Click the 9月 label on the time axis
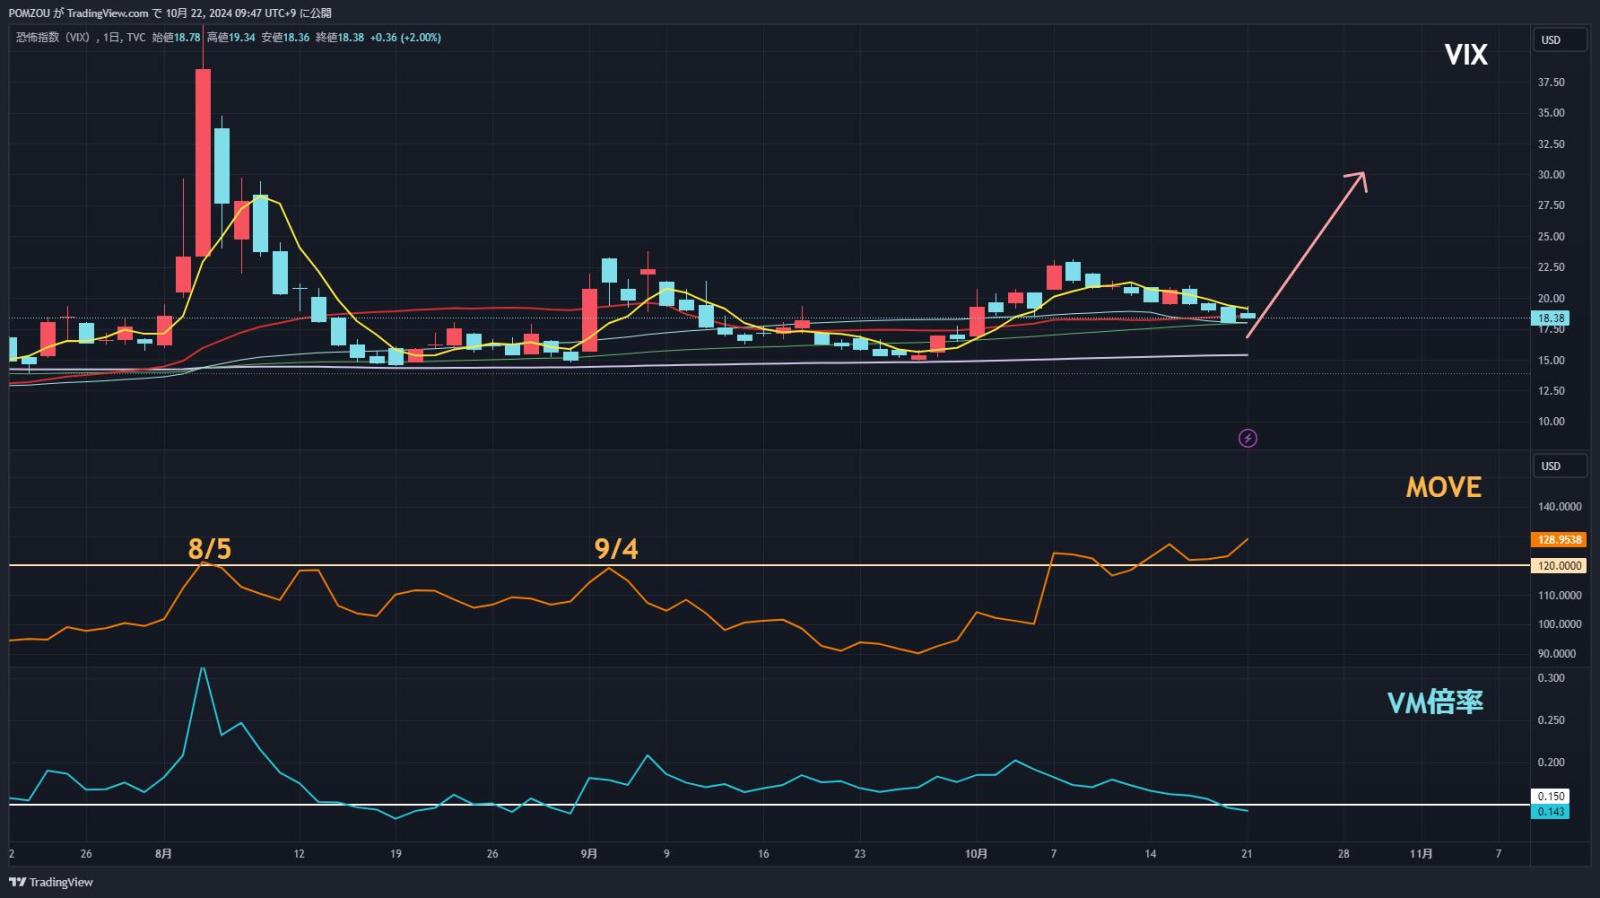 point(589,854)
